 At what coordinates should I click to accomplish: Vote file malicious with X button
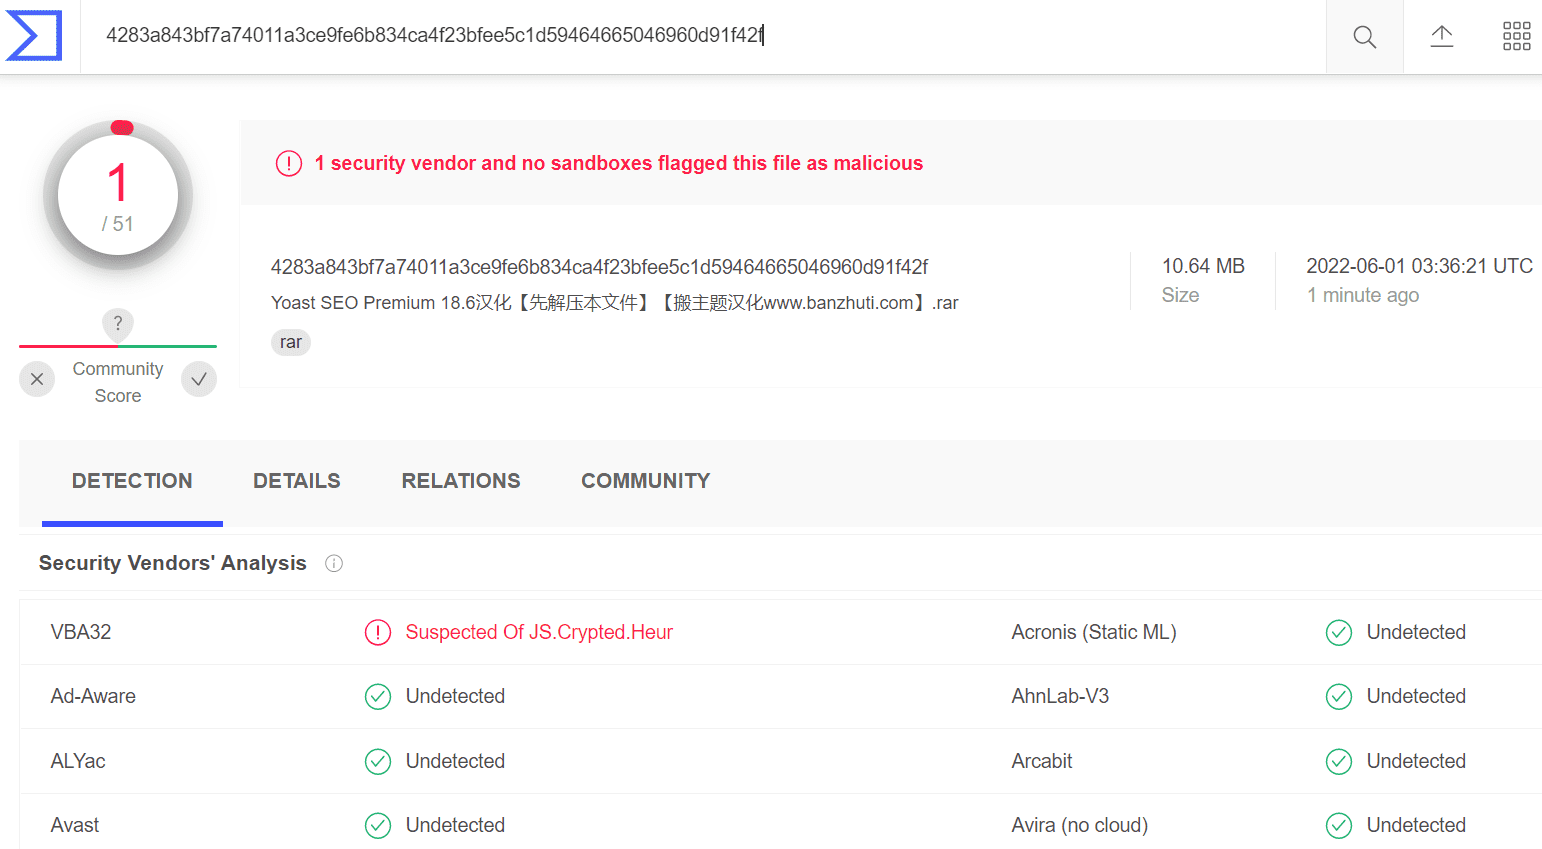pos(37,379)
